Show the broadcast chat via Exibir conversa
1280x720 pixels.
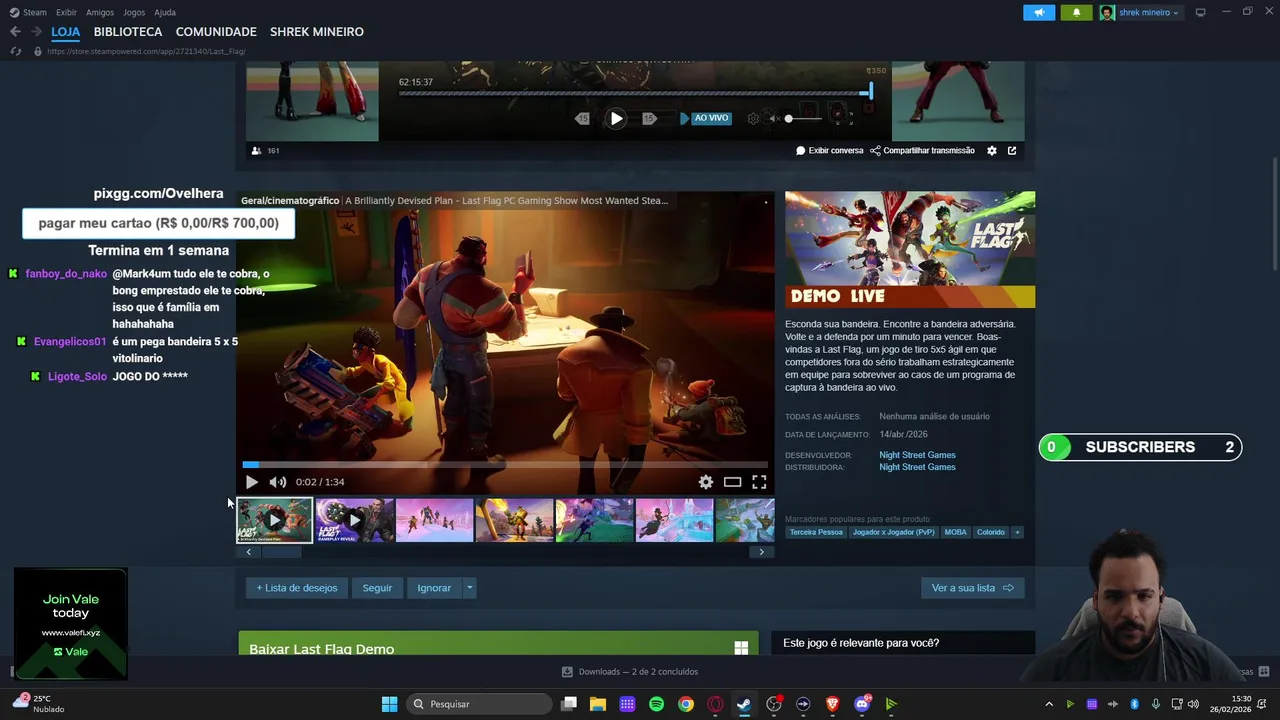point(829,151)
